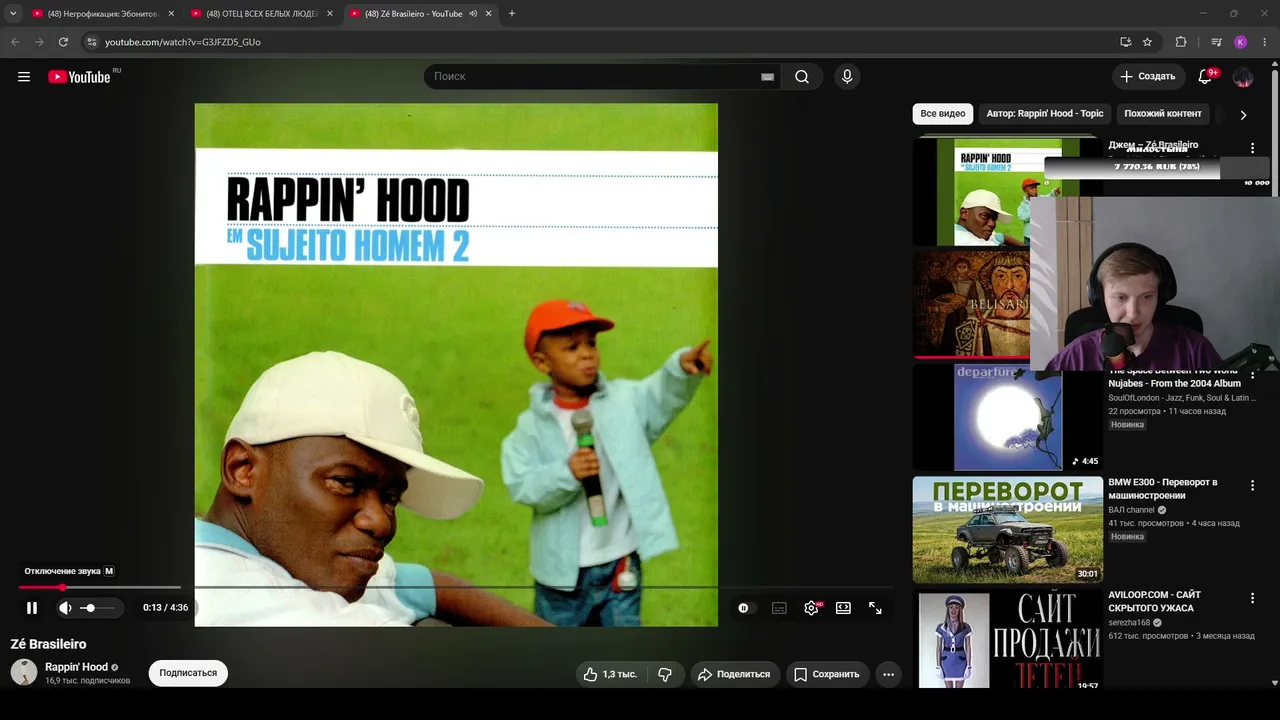
Task: Enter fullscreen mode
Action: coord(875,608)
